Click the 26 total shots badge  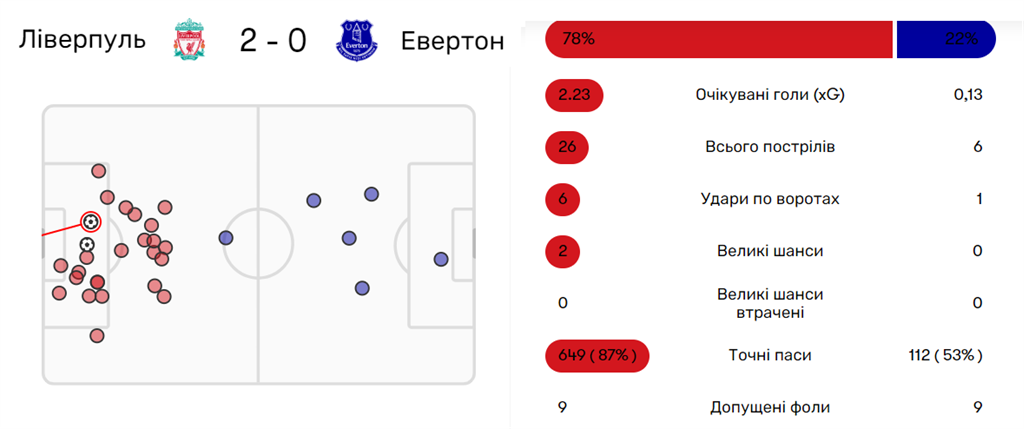click(x=567, y=147)
